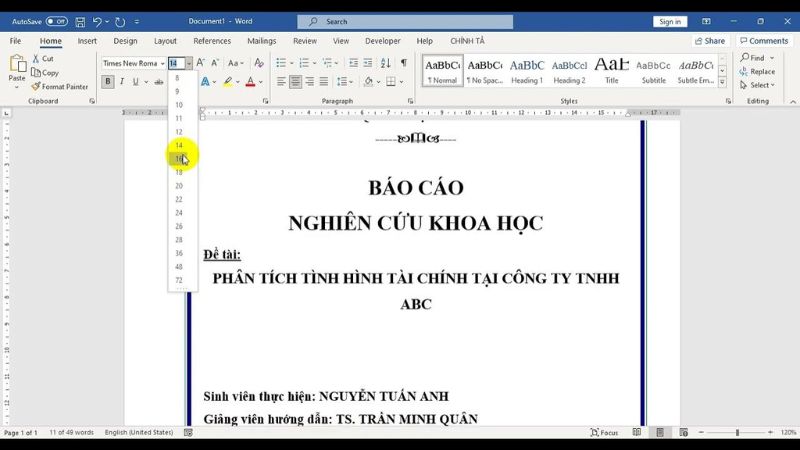Open borders dropdown
The height and width of the screenshot is (450, 800).
[402, 82]
